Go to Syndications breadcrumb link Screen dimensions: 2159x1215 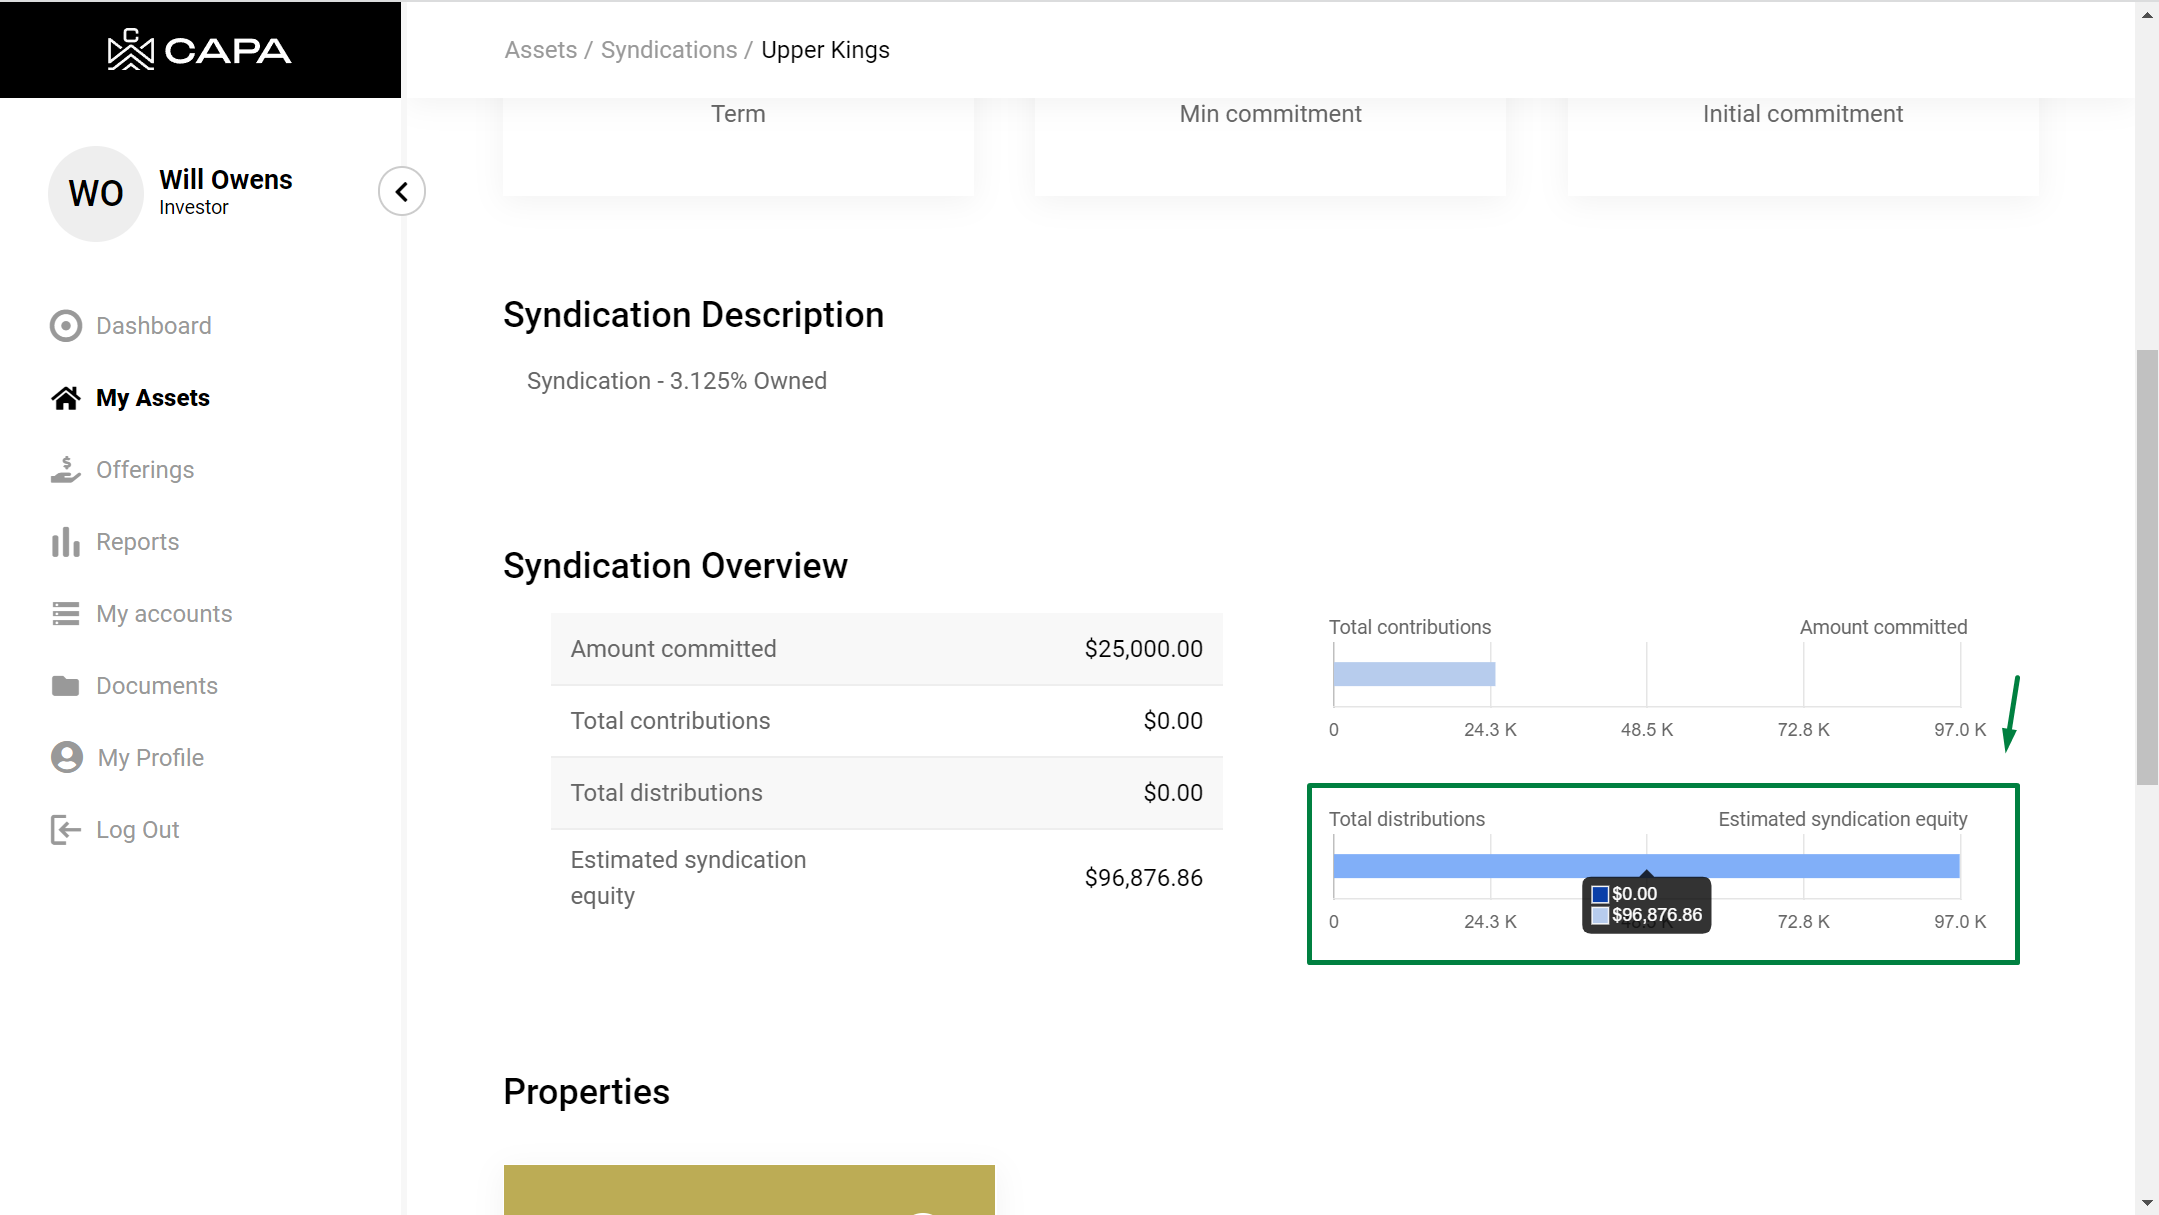[669, 50]
